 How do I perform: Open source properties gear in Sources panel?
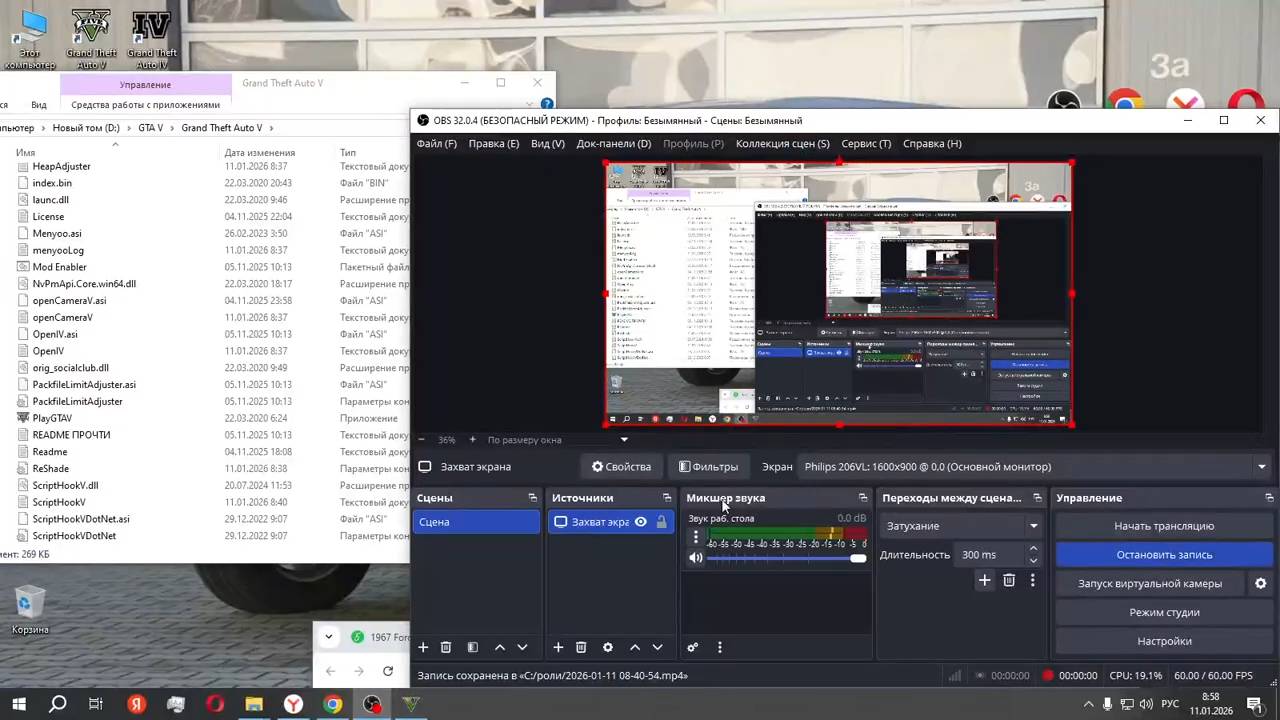(x=607, y=648)
